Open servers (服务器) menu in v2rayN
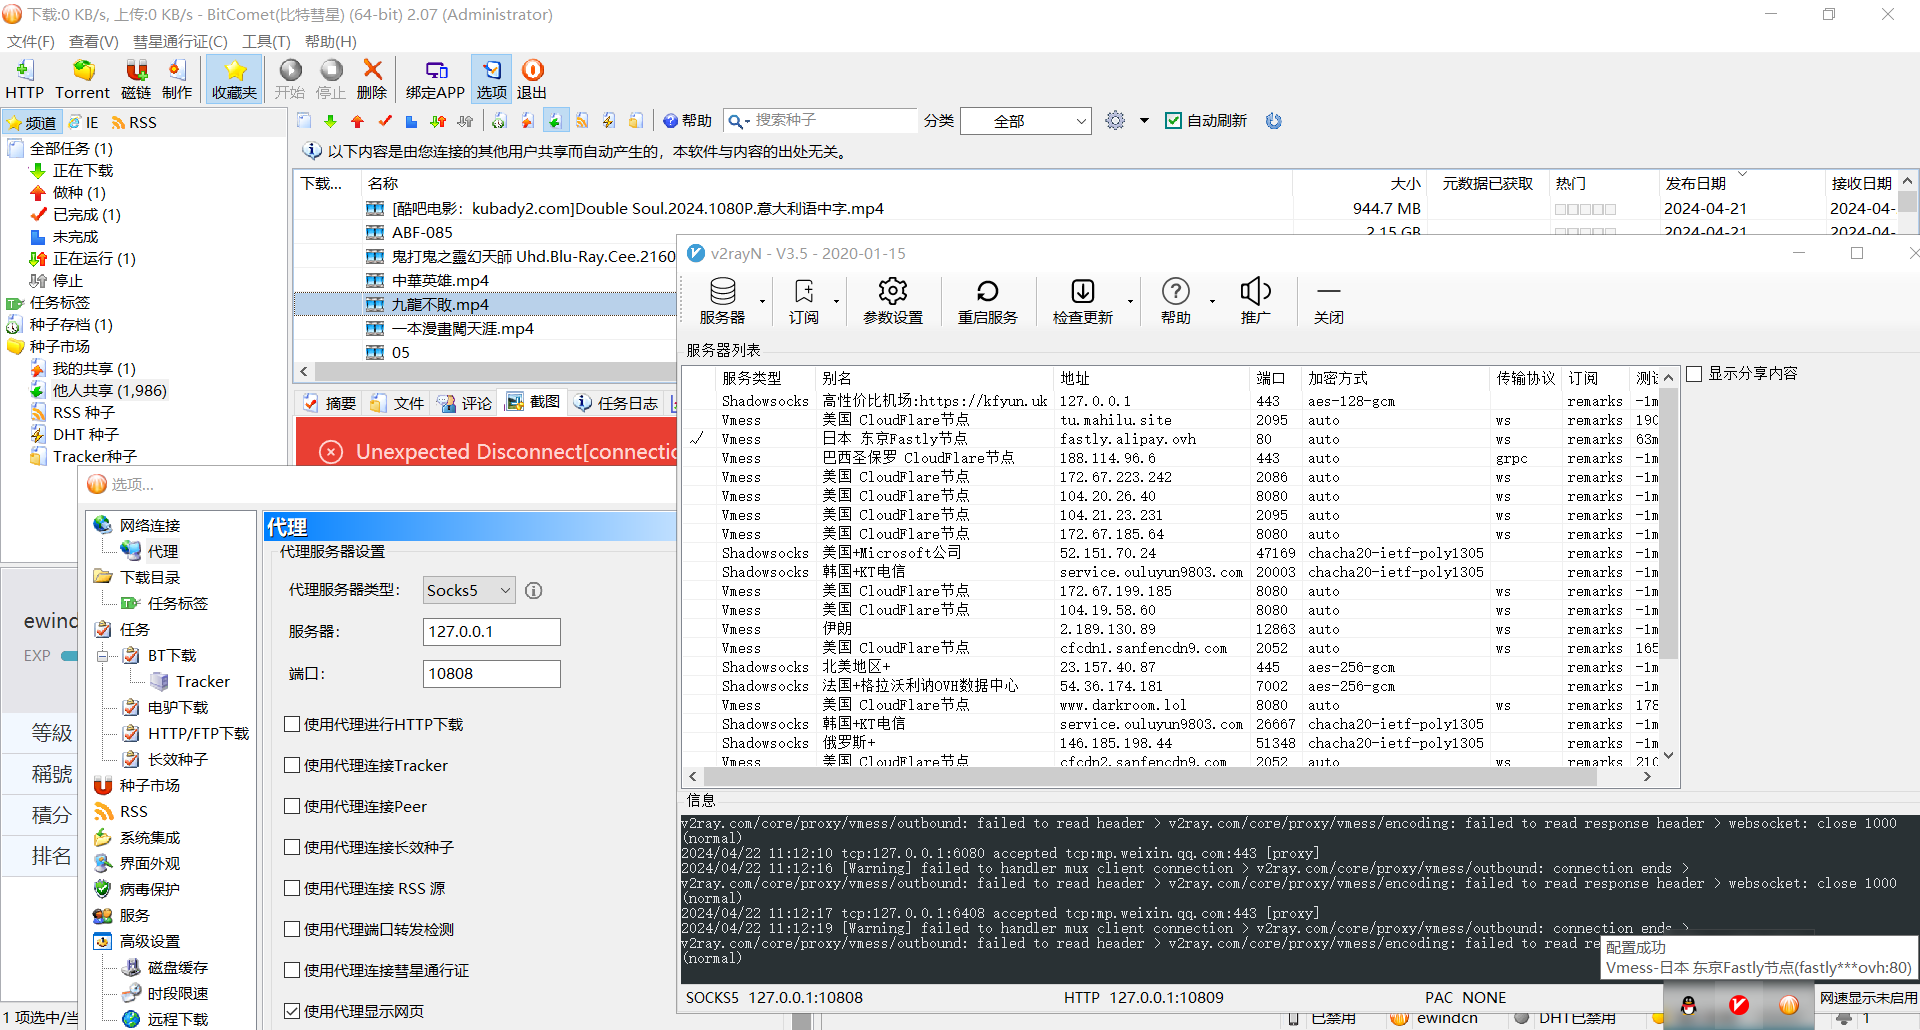Screen dimensions: 1920x1030 [x=722, y=301]
